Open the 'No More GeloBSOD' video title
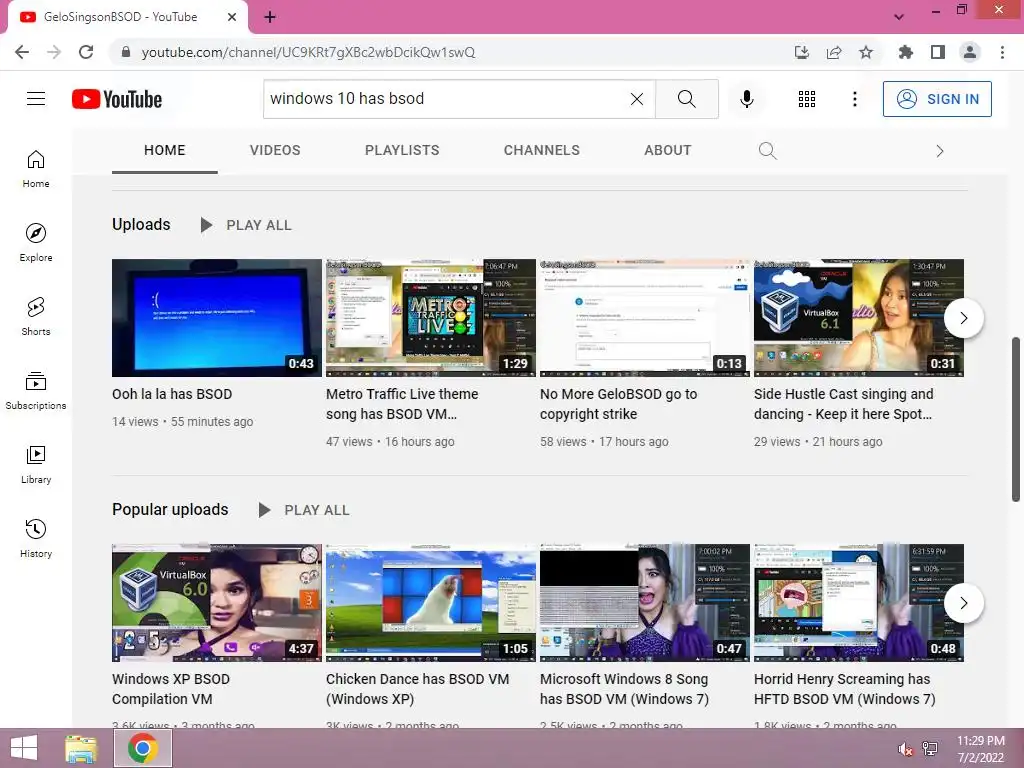The image size is (1024, 768). tap(618, 404)
